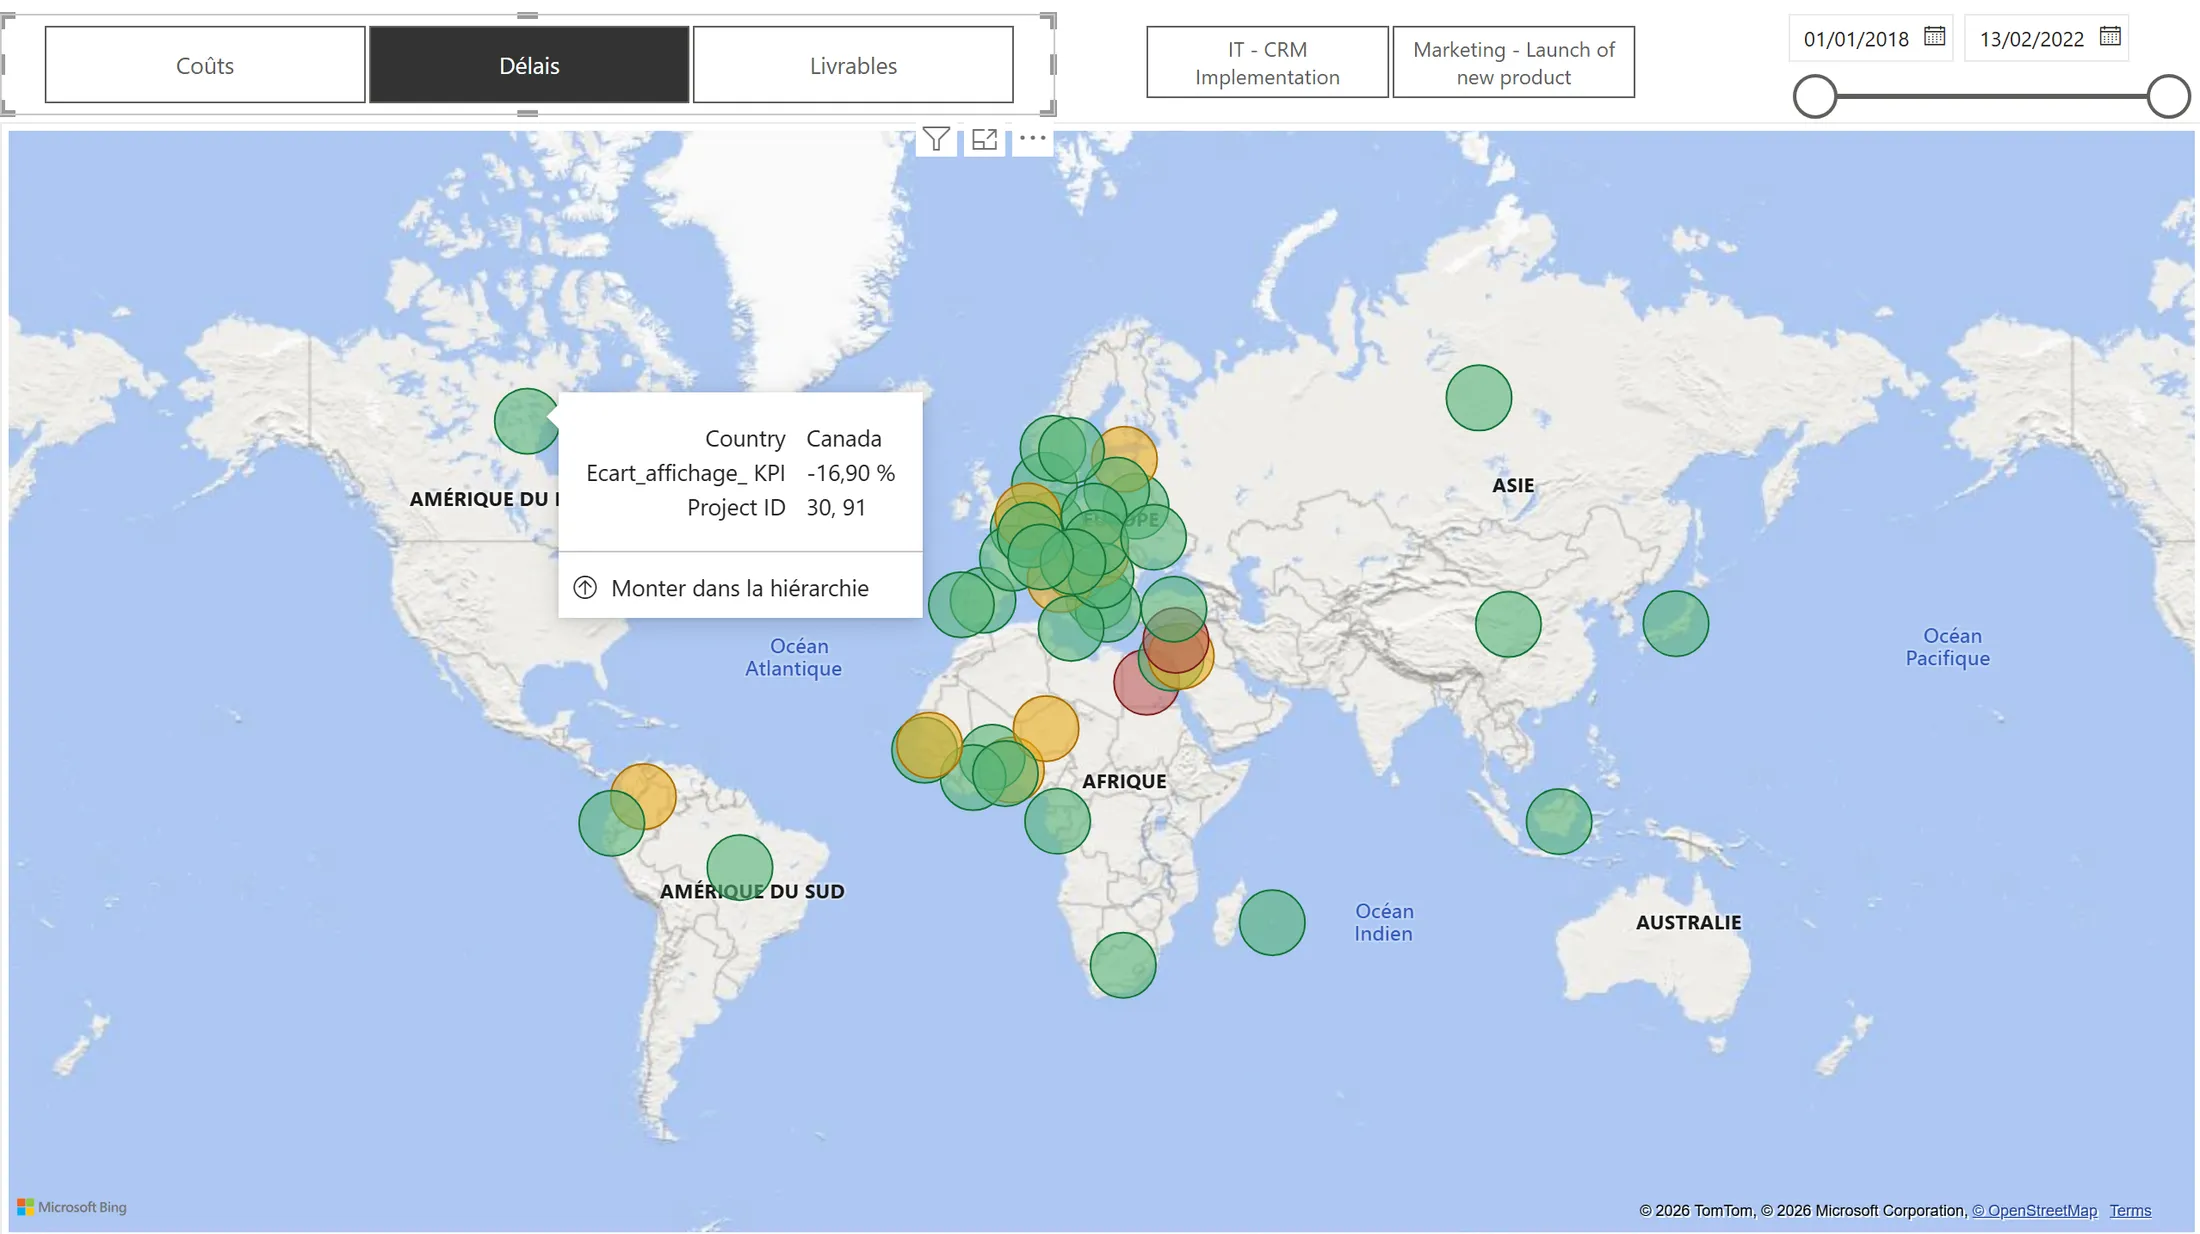Click the focus mode expand icon

(984, 139)
